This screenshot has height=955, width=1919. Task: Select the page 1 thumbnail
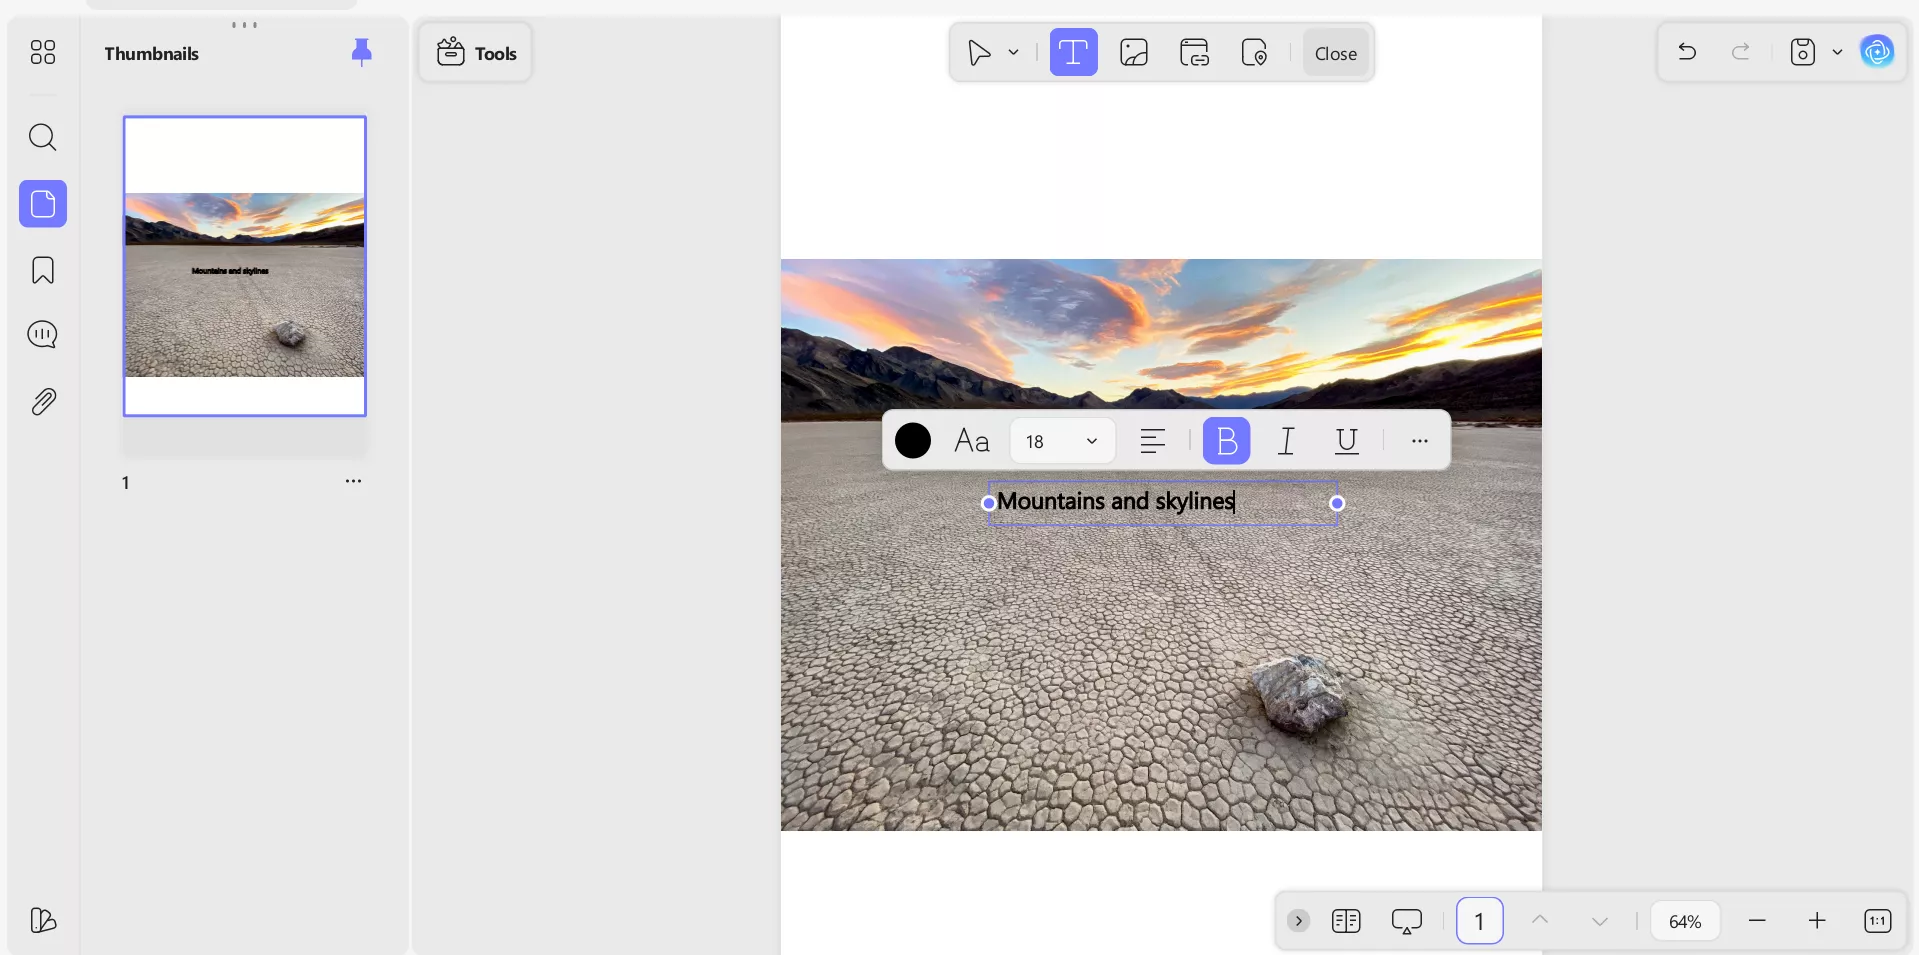[245, 266]
